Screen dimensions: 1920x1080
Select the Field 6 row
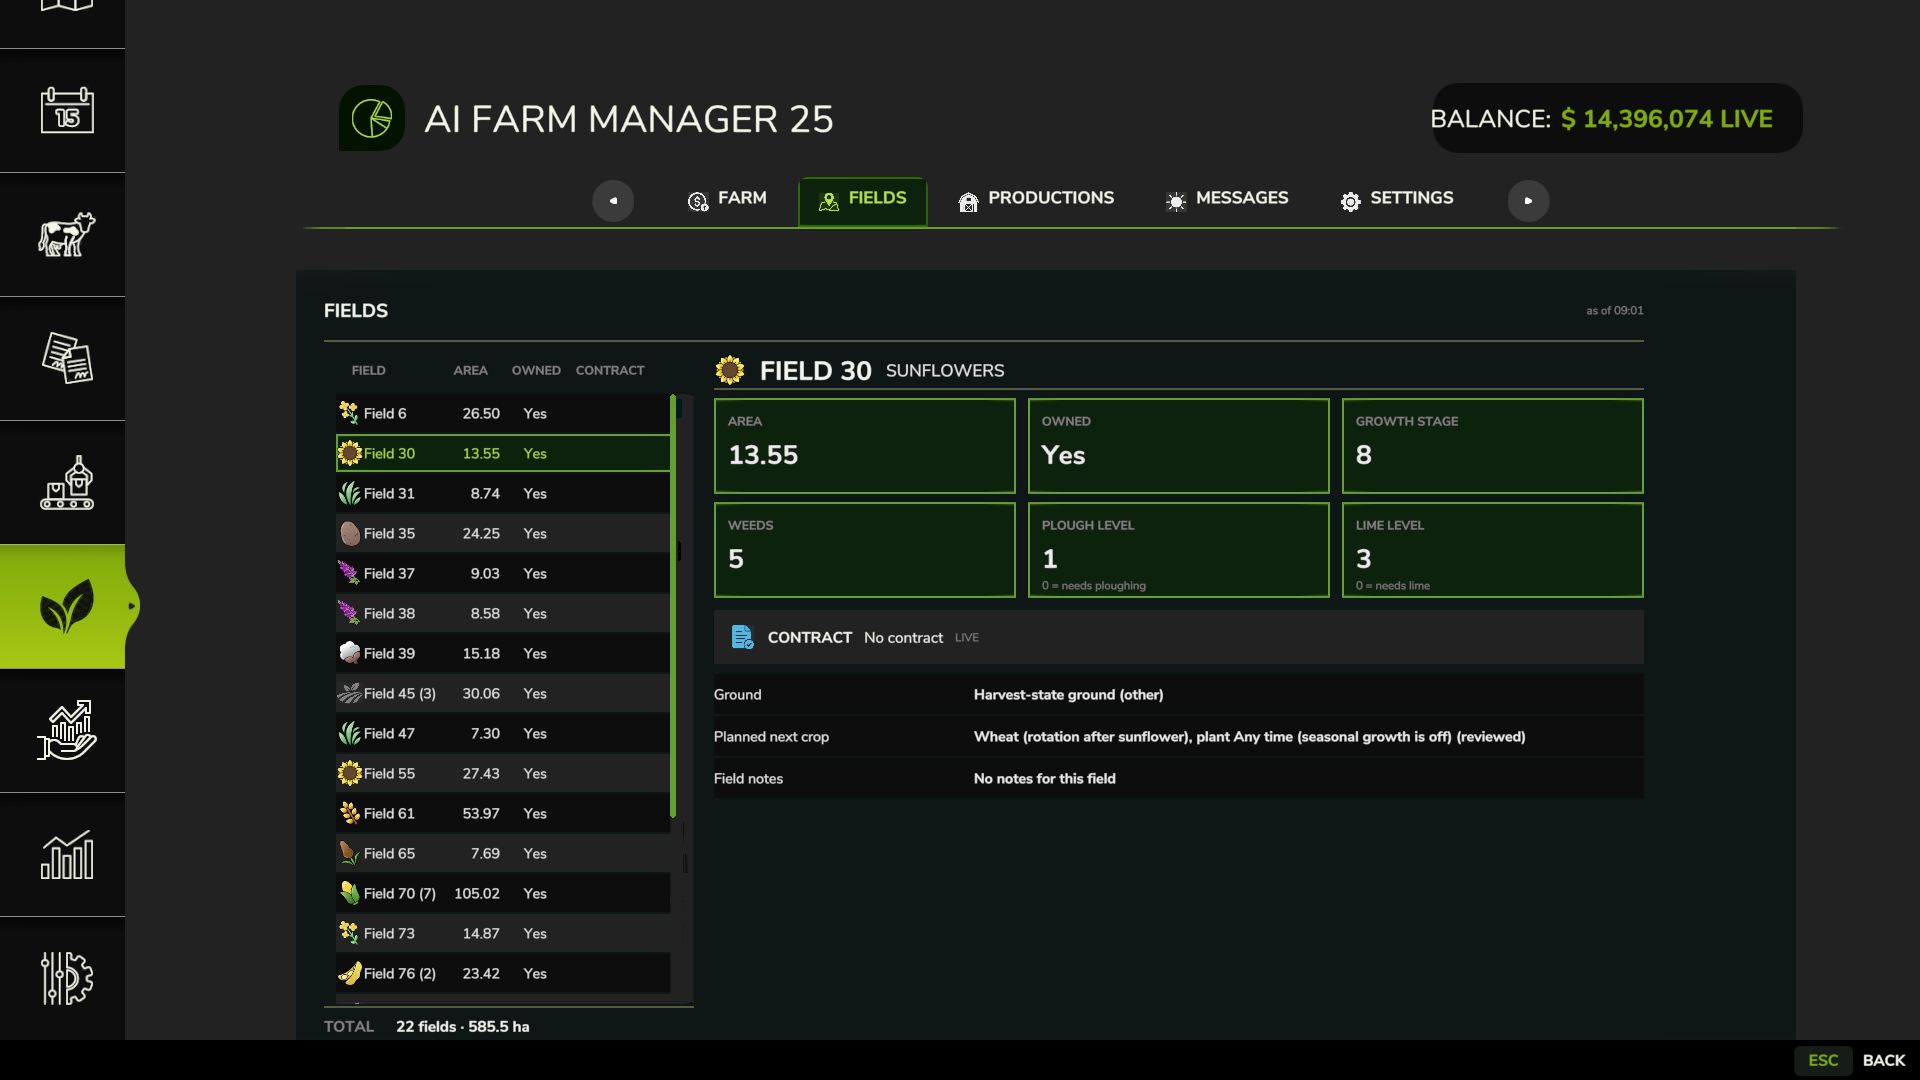[503, 413]
